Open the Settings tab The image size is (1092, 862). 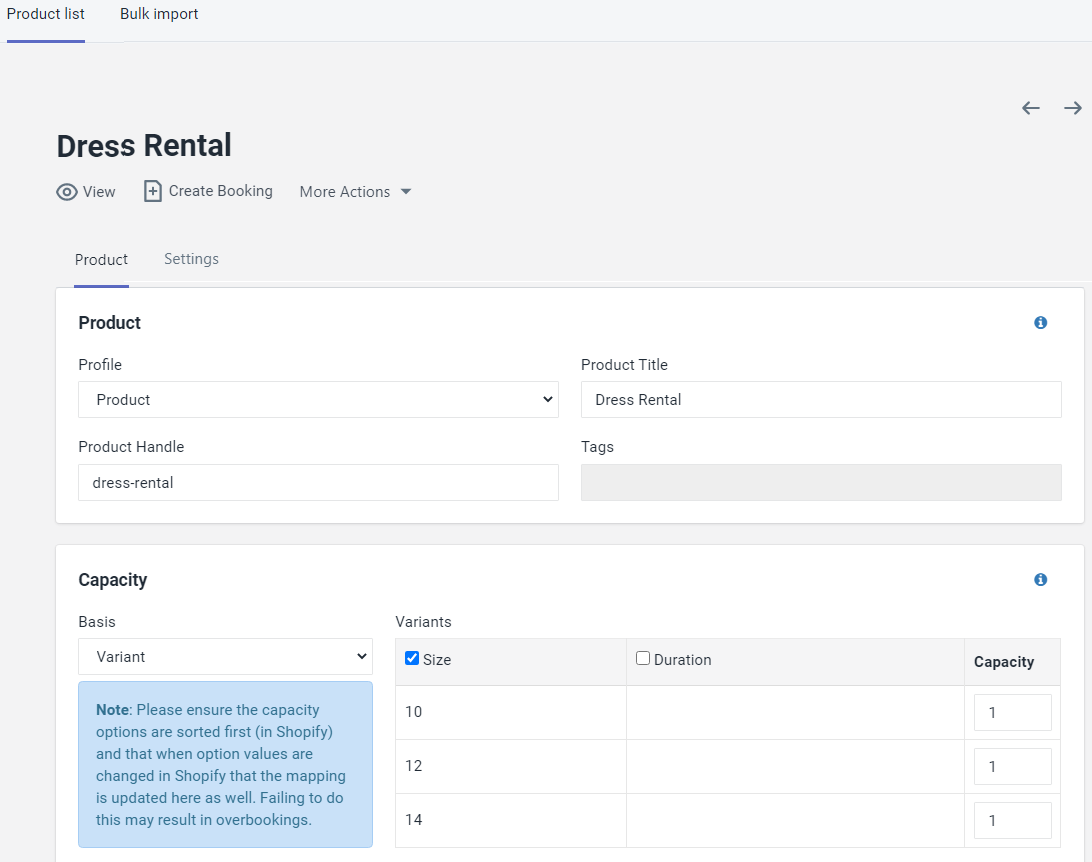pyautogui.click(x=192, y=259)
